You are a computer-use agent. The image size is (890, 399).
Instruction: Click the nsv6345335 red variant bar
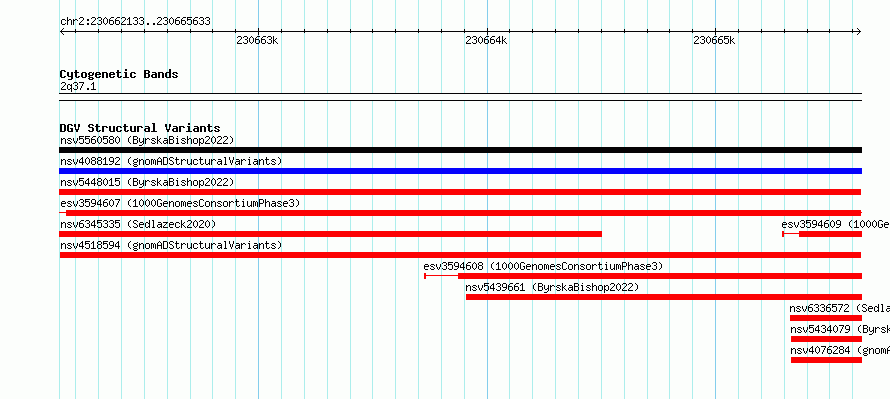pyautogui.click(x=330, y=234)
